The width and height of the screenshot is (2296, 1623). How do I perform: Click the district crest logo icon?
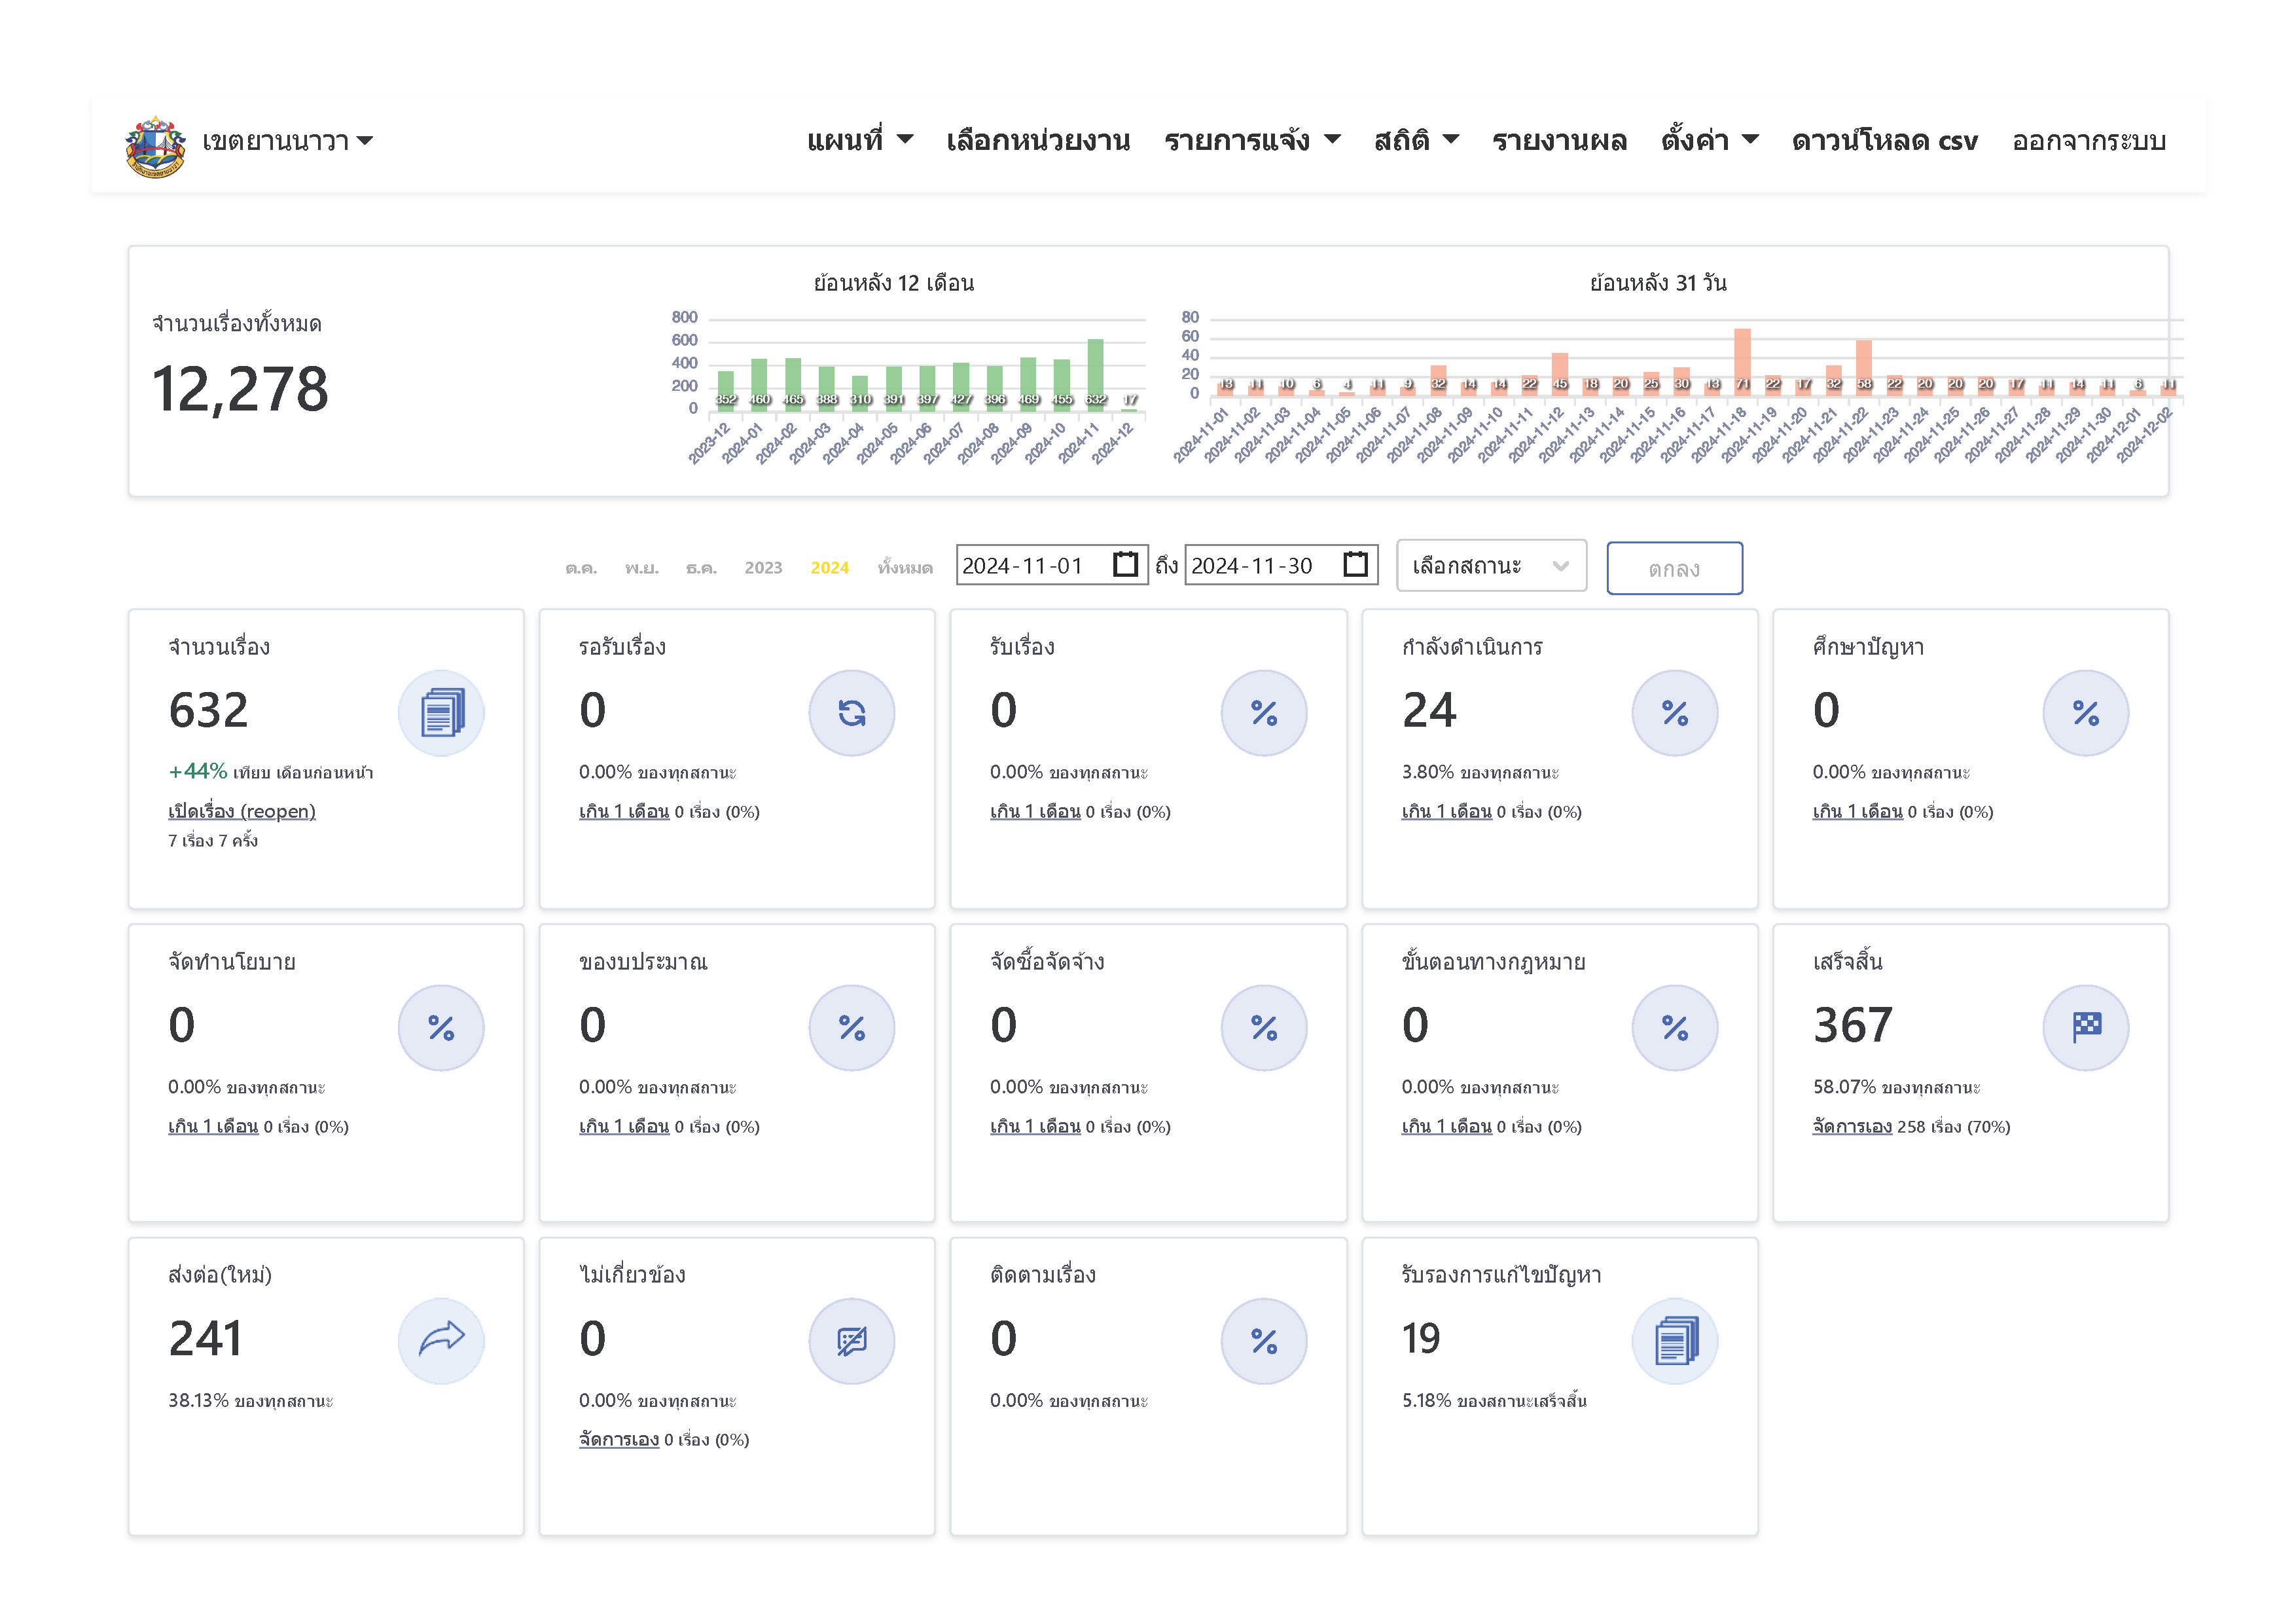pyautogui.click(x=155, y=146)
